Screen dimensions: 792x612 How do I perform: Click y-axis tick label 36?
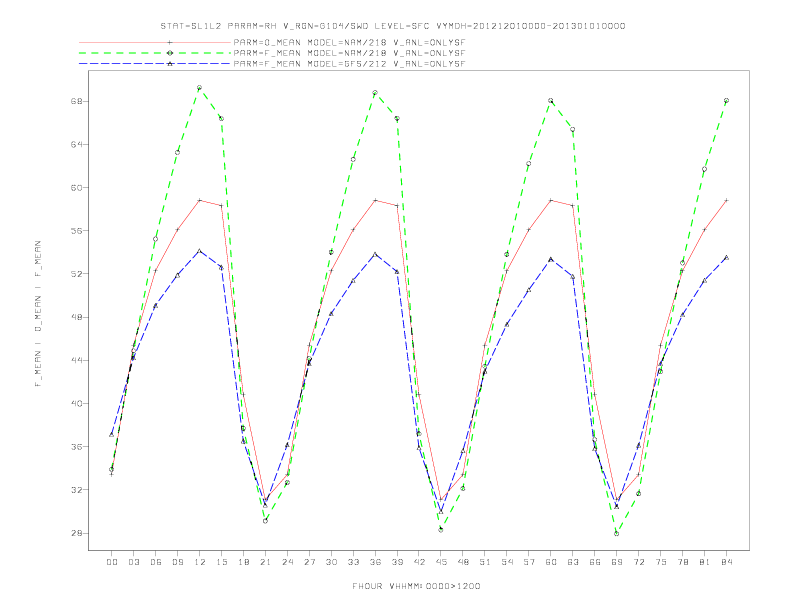[76, 446]
